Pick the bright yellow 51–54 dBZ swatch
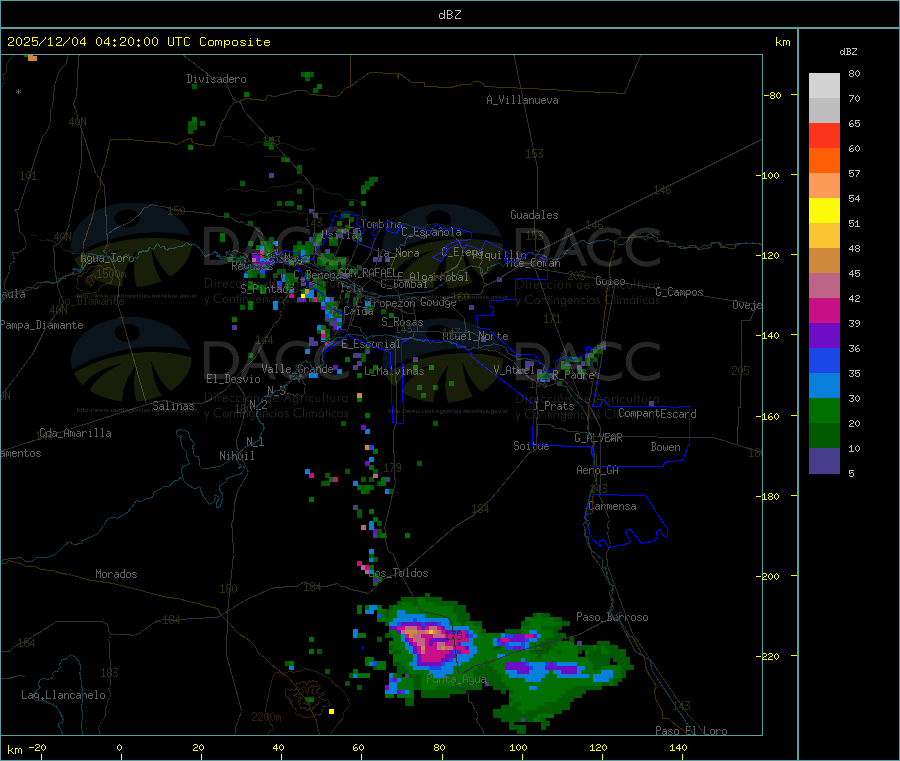The height and width of the screenshot is (761, 900). coord(824,211)
